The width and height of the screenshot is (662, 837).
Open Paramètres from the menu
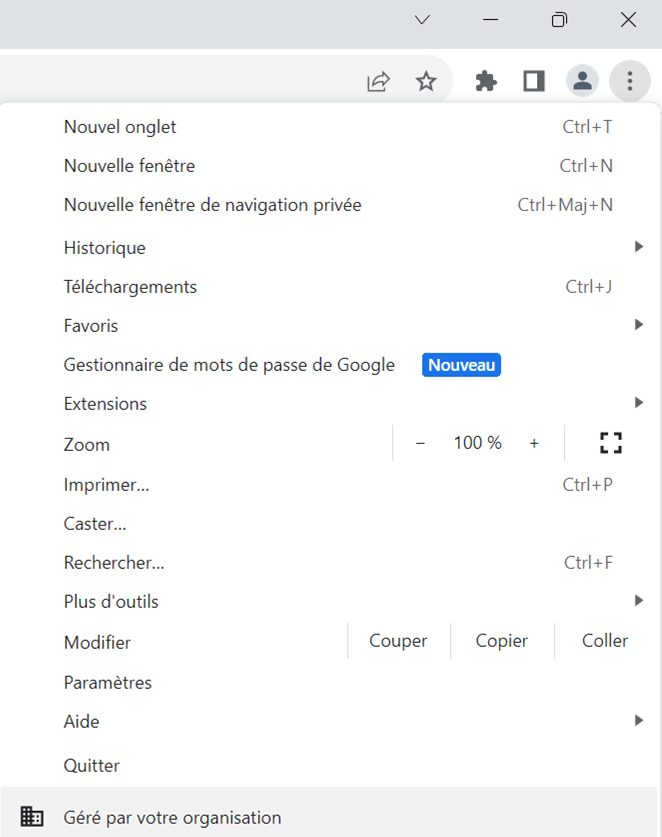(107, 682)
